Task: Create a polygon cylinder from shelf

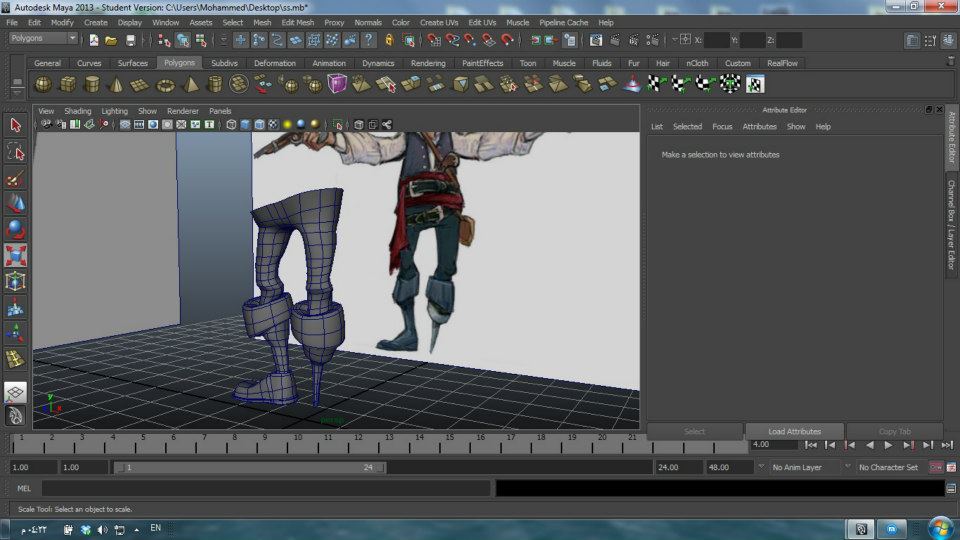Action: pyautogui.click(x=92, y=84)
